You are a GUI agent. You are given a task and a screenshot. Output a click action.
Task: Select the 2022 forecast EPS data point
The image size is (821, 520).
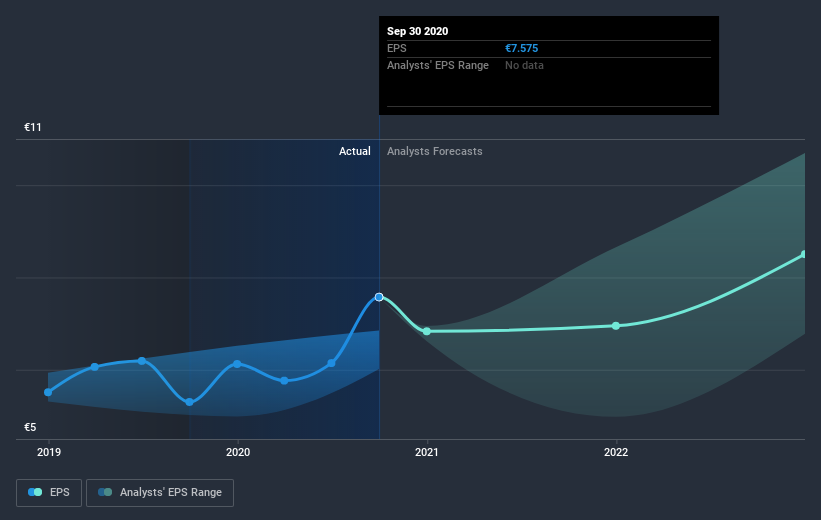pyautogui.click(x=616, y=326)
